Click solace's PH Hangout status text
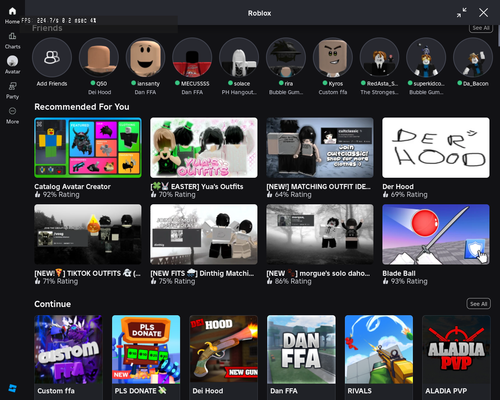The image size is (500, 400). [x=239, y=92]
